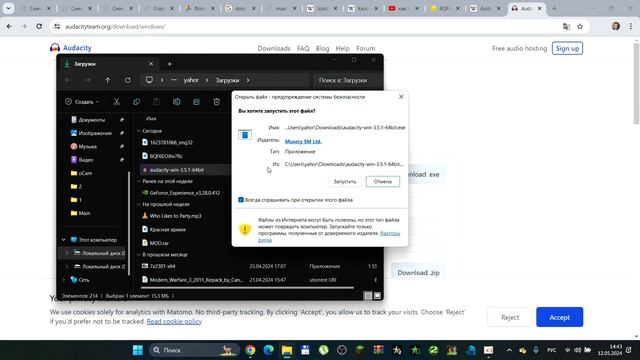
Task: Reject cookies on Audacity page
Action: pyautogui.click(x=510, y=317)
